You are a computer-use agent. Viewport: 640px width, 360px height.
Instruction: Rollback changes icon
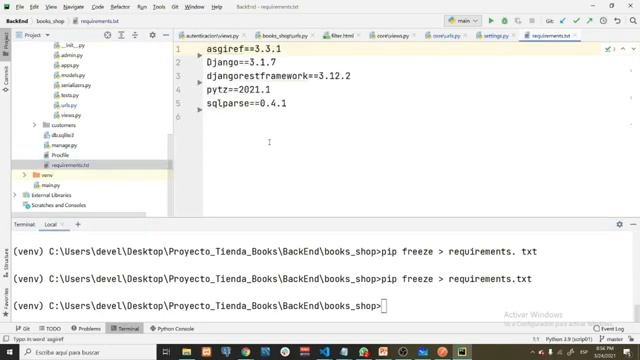tap(617, 21)
